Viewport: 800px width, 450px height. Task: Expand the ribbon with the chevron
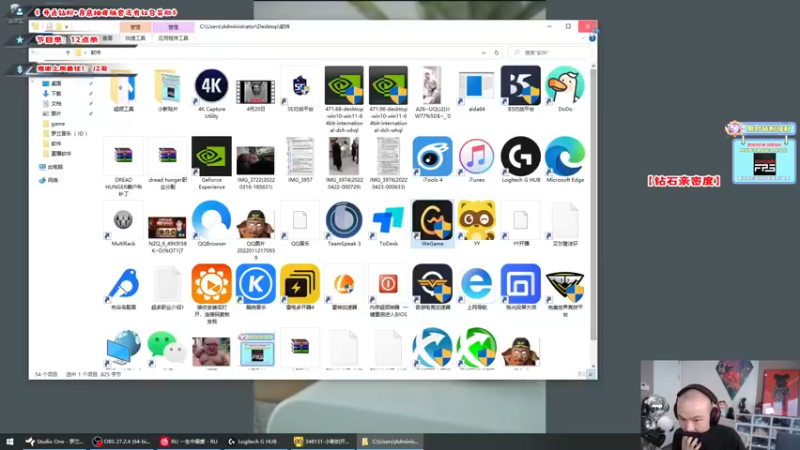583,38
